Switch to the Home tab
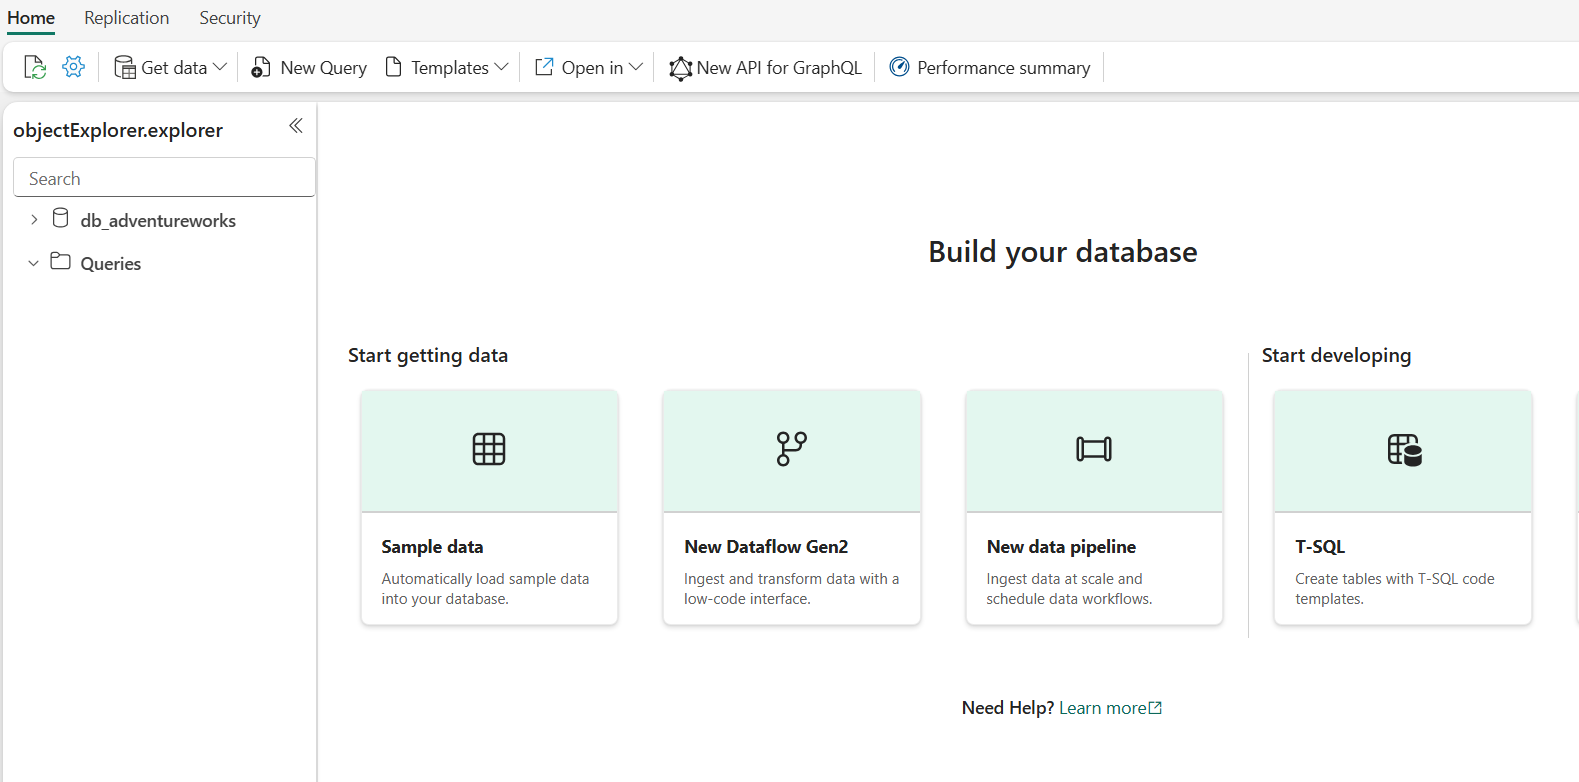This screenshot has width=1579, height=782. [31, 18]
